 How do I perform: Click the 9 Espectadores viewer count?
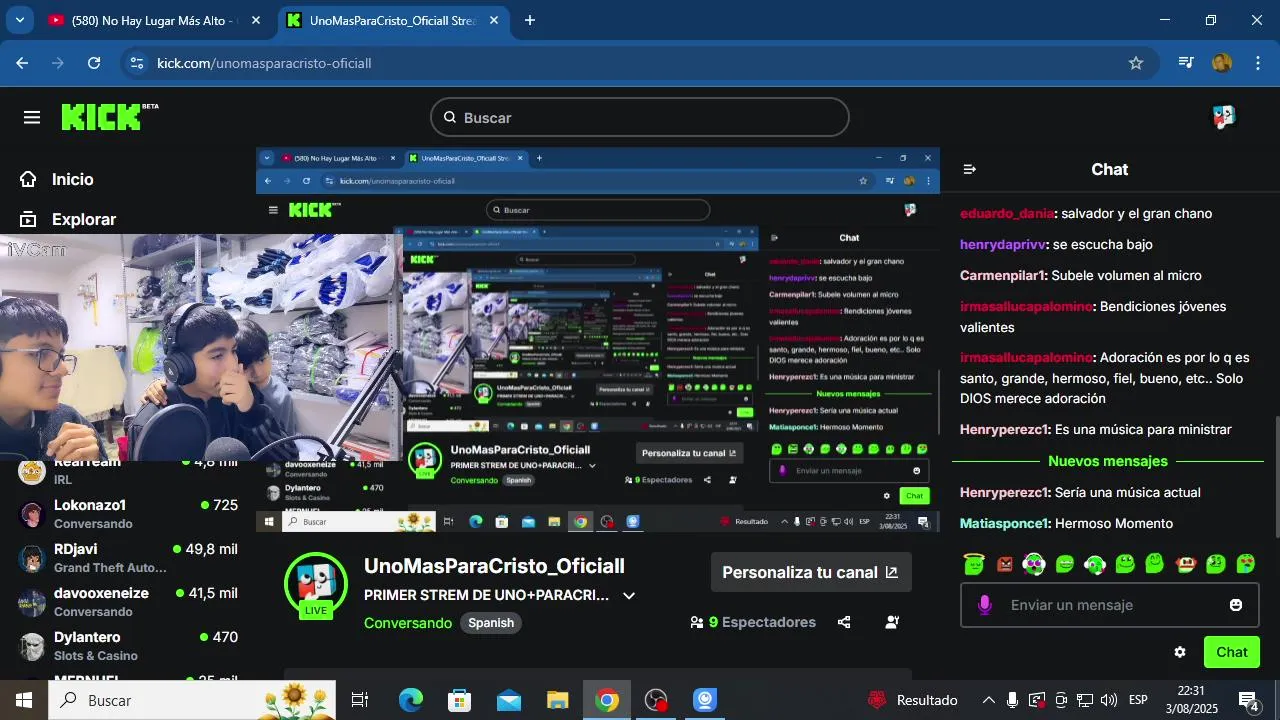click(753, 622)
